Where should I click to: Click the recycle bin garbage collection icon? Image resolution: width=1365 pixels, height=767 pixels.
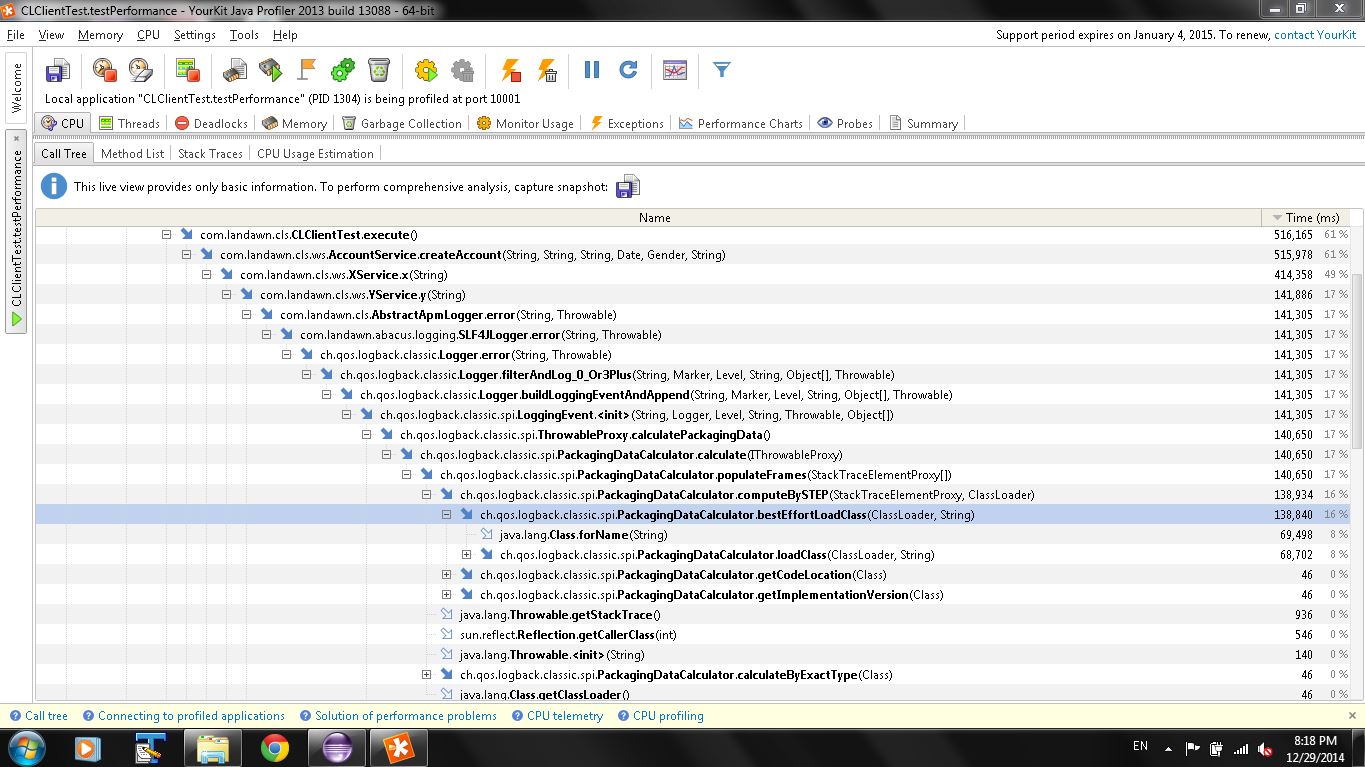[x=379, y=70]
